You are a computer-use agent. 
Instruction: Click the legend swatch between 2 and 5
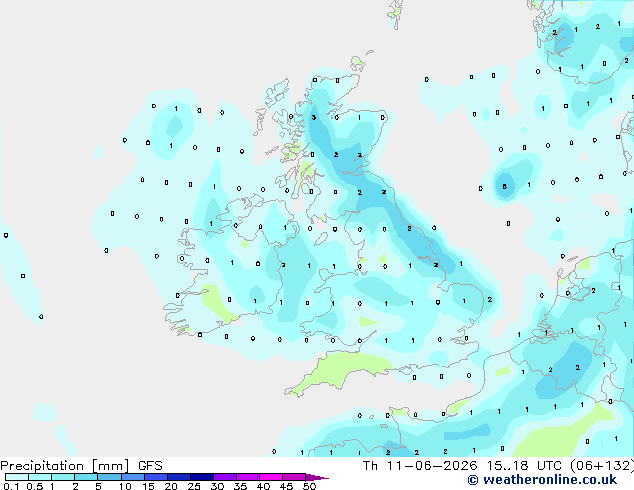(x=86, y=477)
